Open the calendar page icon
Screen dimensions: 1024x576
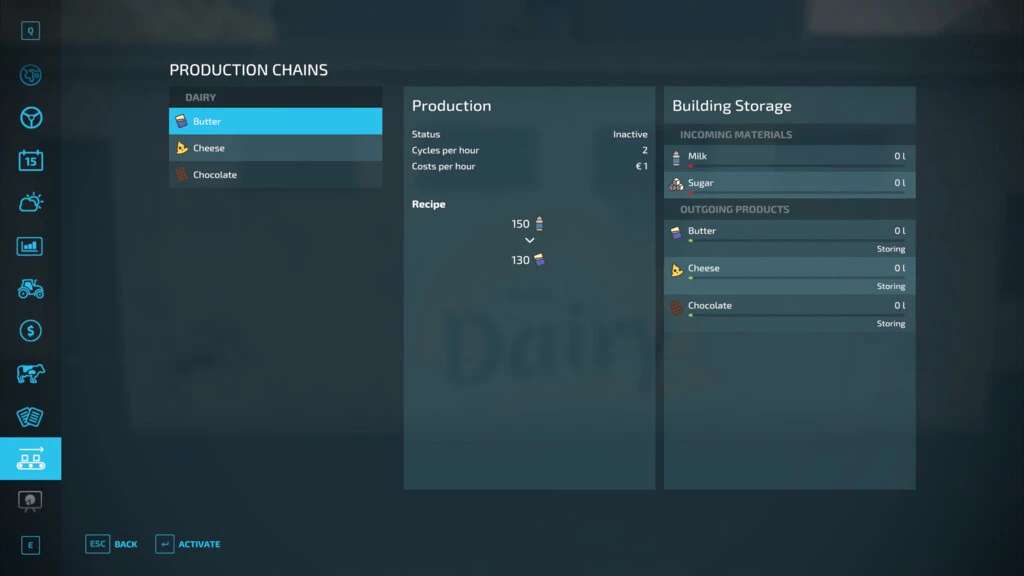click(30, 160)
